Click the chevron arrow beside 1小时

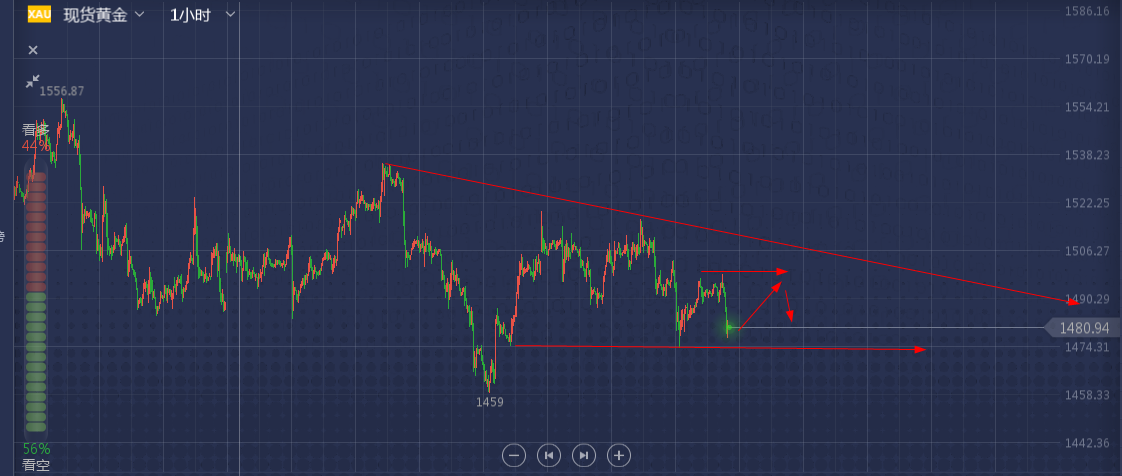(x=231, y=15)
